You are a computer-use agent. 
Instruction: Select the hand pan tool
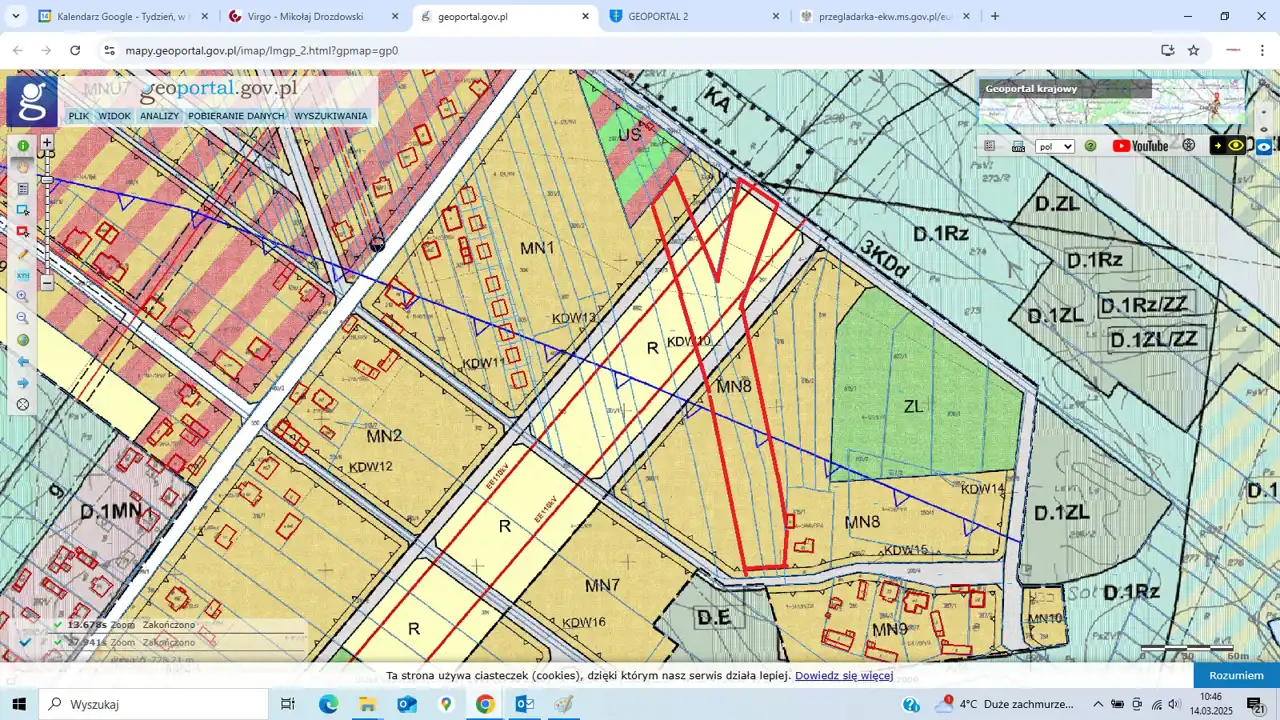coord(23,167)
